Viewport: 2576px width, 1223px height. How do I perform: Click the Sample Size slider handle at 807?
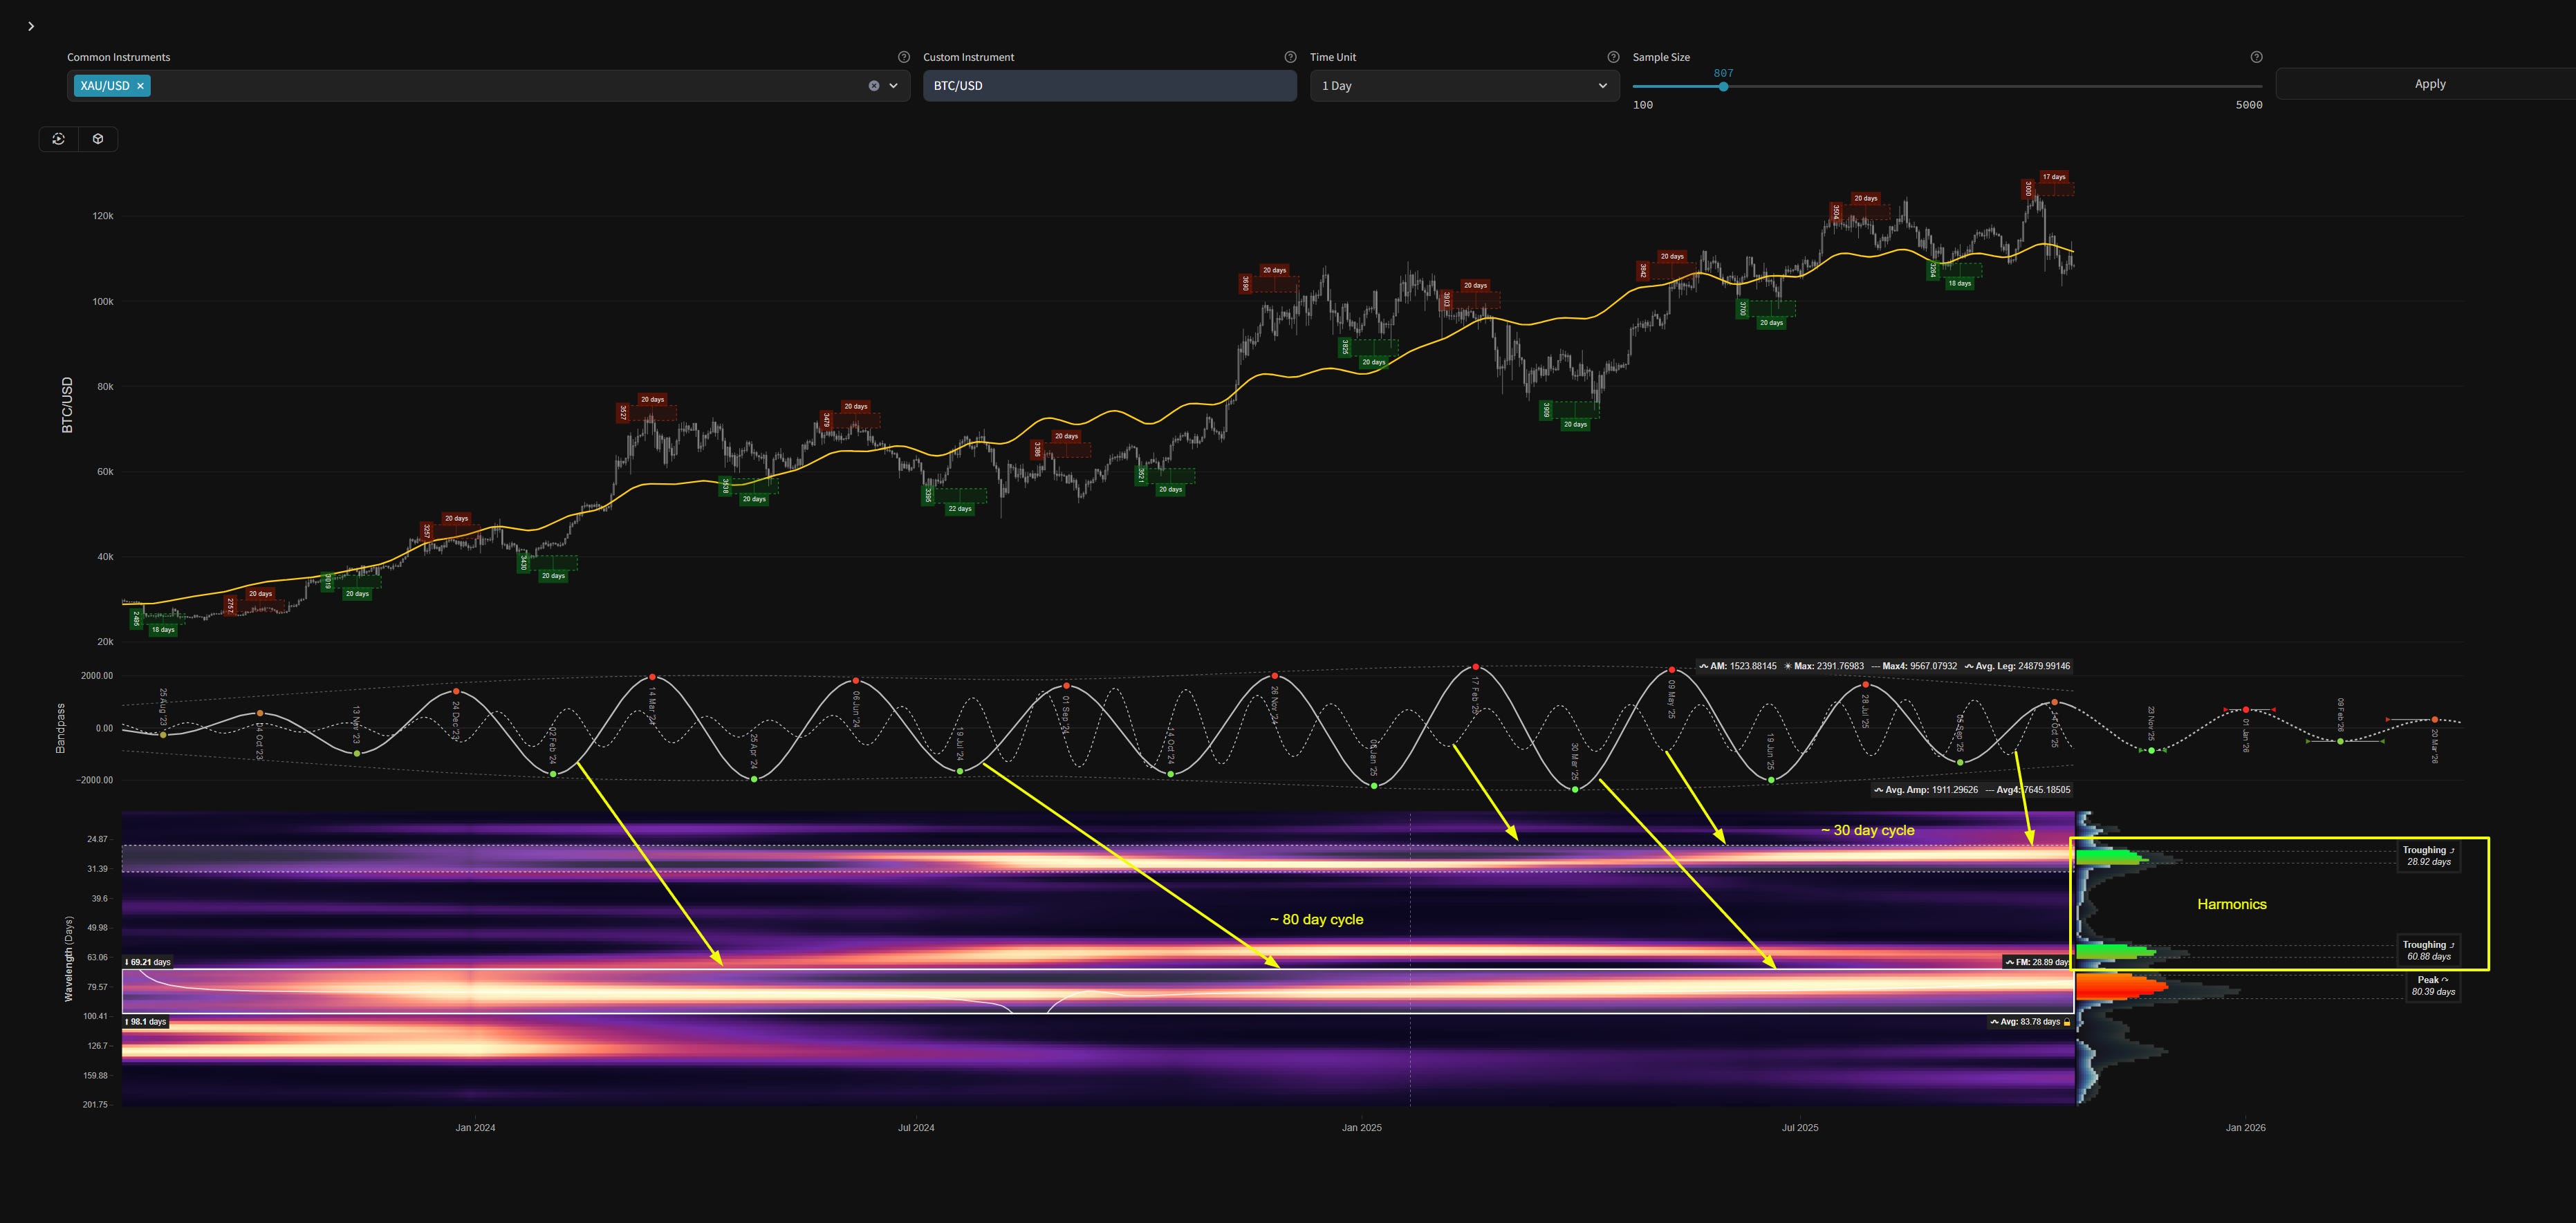point(1723,87)
